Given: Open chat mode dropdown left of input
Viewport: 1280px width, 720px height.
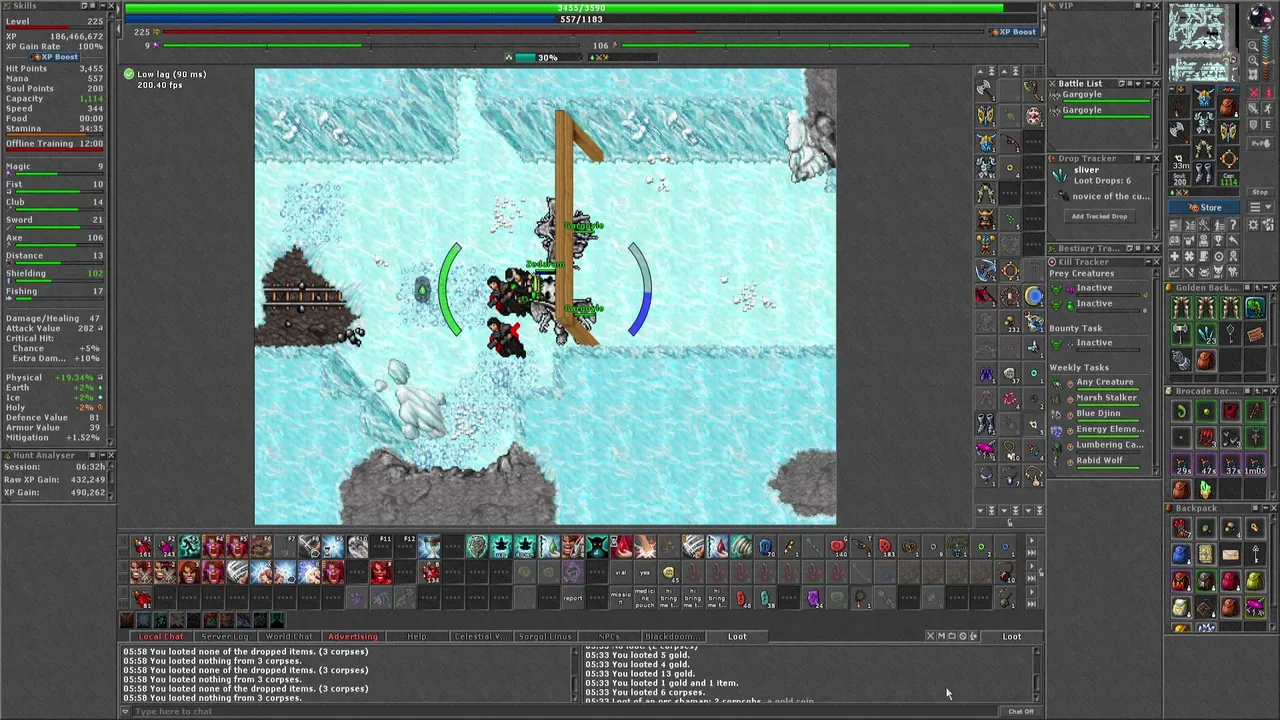Looking at the screenshot, I should tap(125, 711).
